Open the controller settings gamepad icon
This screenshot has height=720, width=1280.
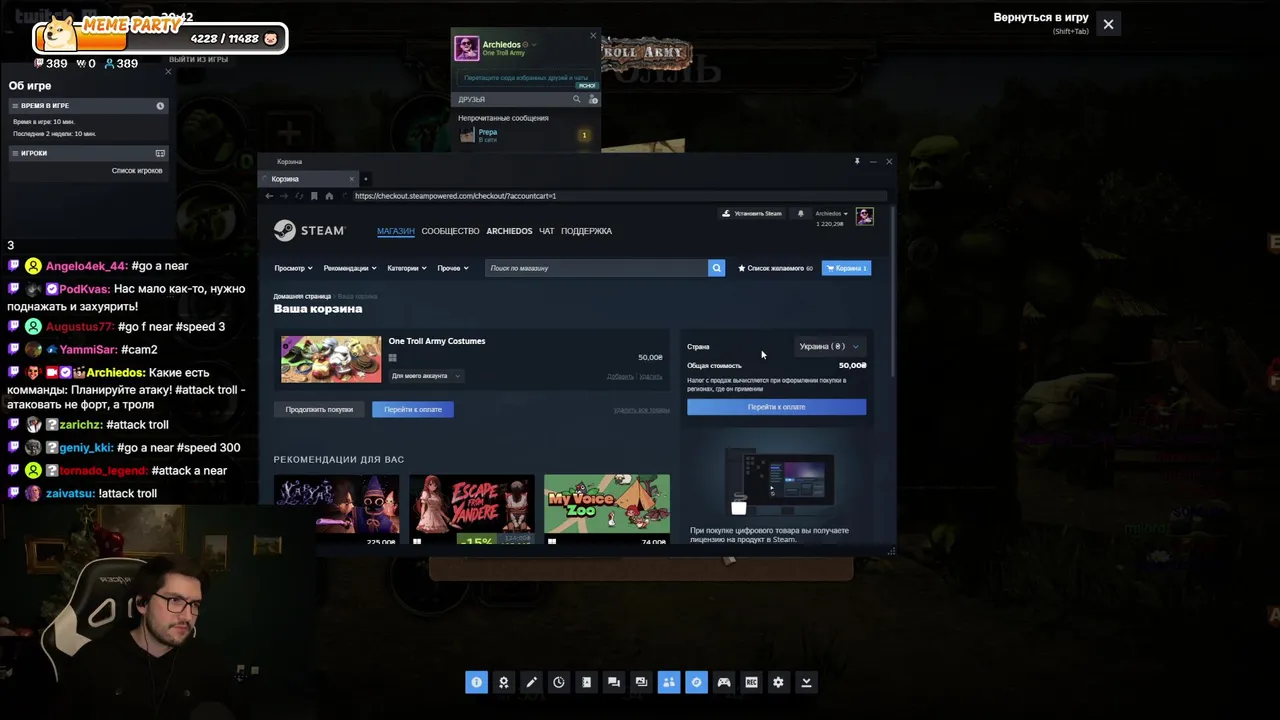coord(724,682)
